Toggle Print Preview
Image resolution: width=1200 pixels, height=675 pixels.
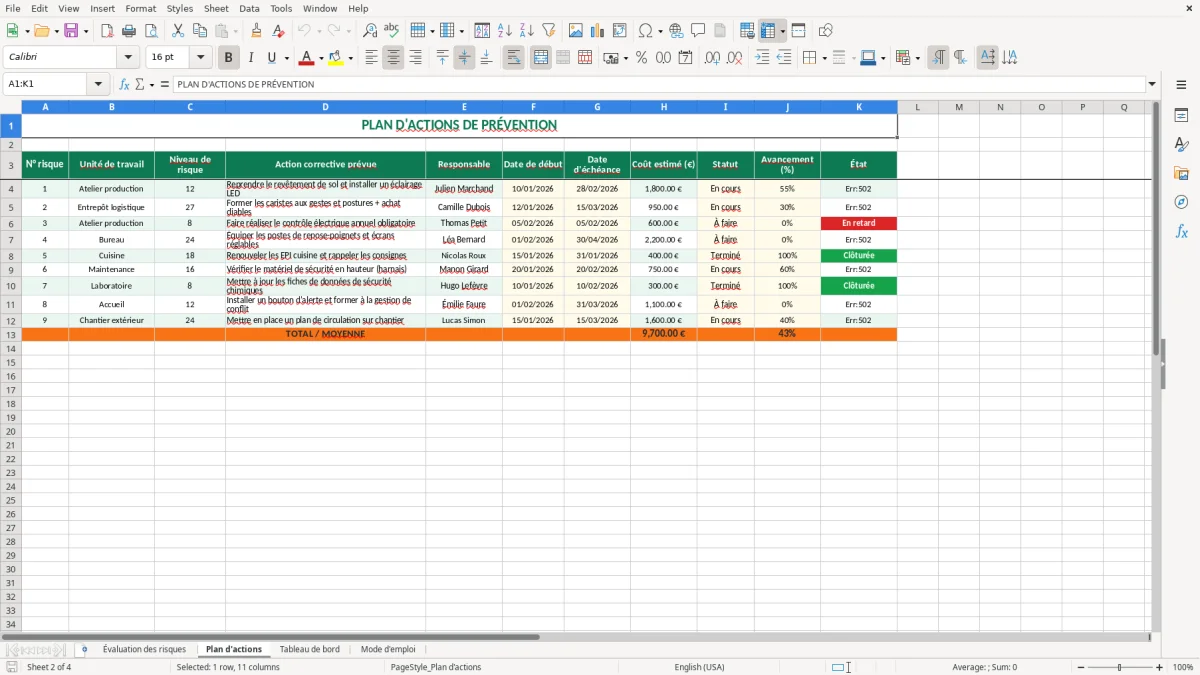pyautogui.click(x=151, y=31)
